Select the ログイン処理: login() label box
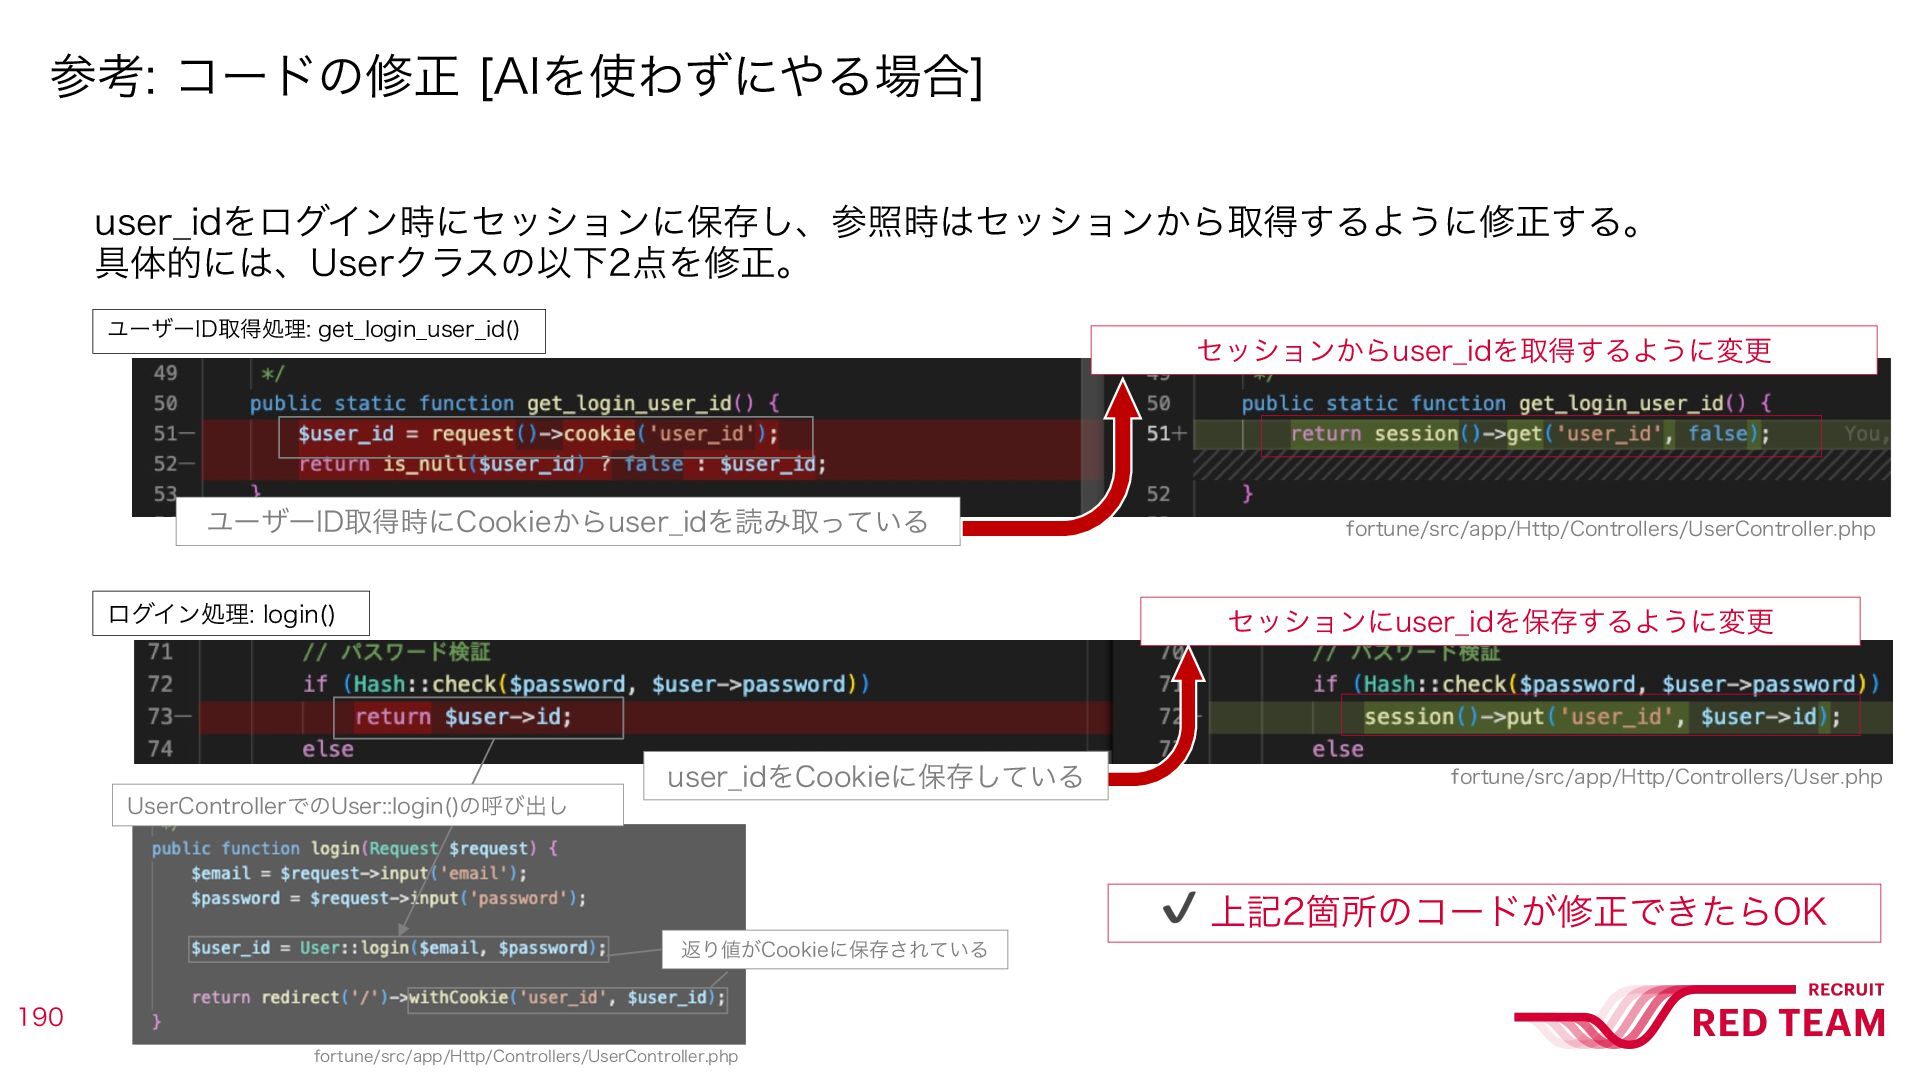Viewport: 1920px width, 1080px height. click(x=231, y=613)
